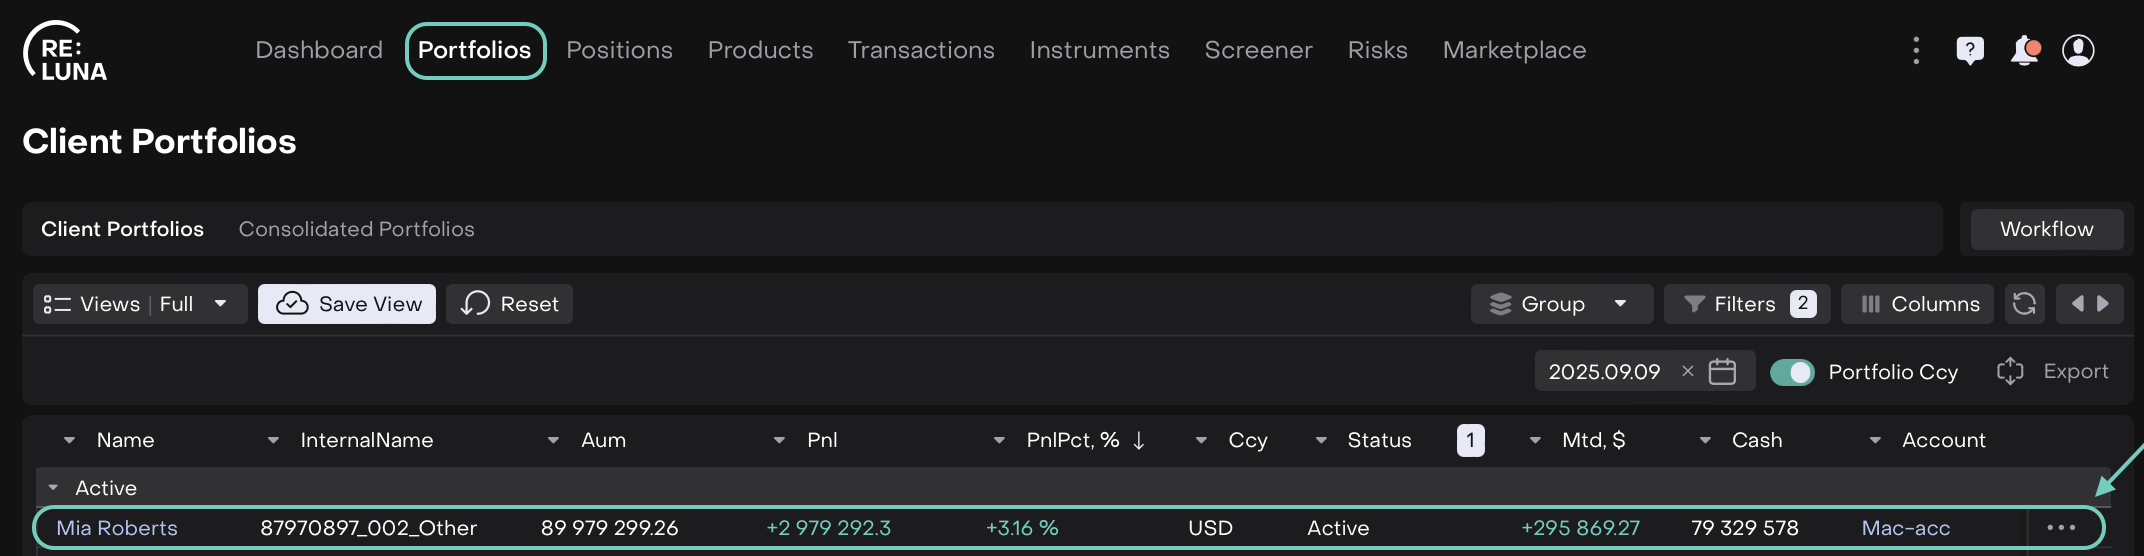Open the Mac-acc account link
Viewport: 2144px width, 556px height.
(x=1905, y=528)
